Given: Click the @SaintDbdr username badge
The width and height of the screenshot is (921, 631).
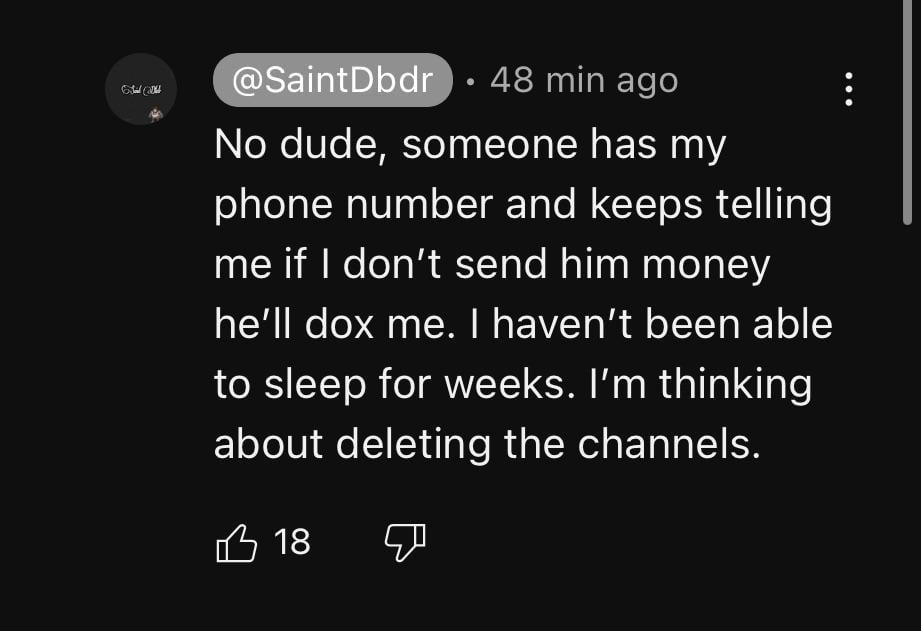Looking at the screenshot, I should pyautogui.click(x=333, y=80).
